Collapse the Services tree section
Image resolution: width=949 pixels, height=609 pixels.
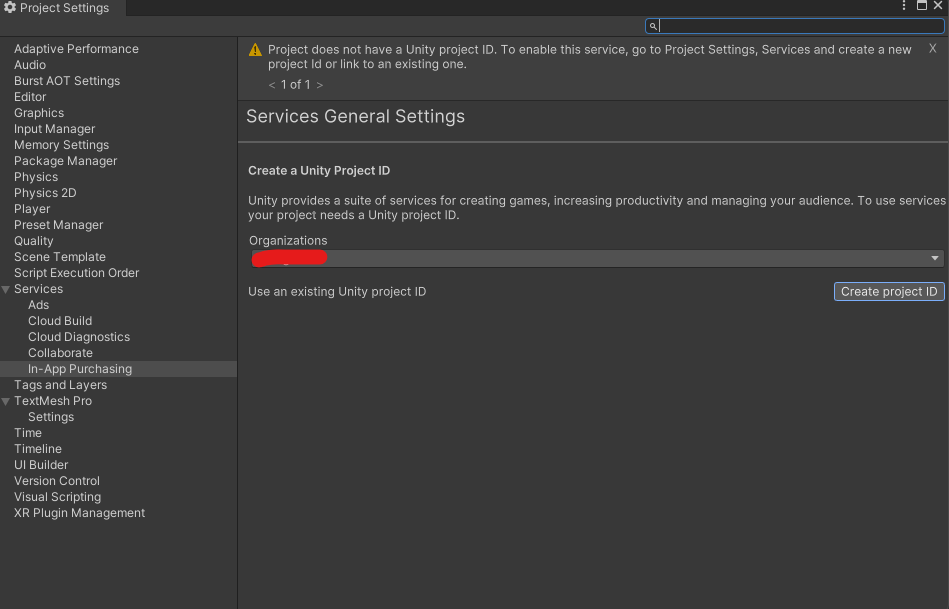click(x=6, y=289)
